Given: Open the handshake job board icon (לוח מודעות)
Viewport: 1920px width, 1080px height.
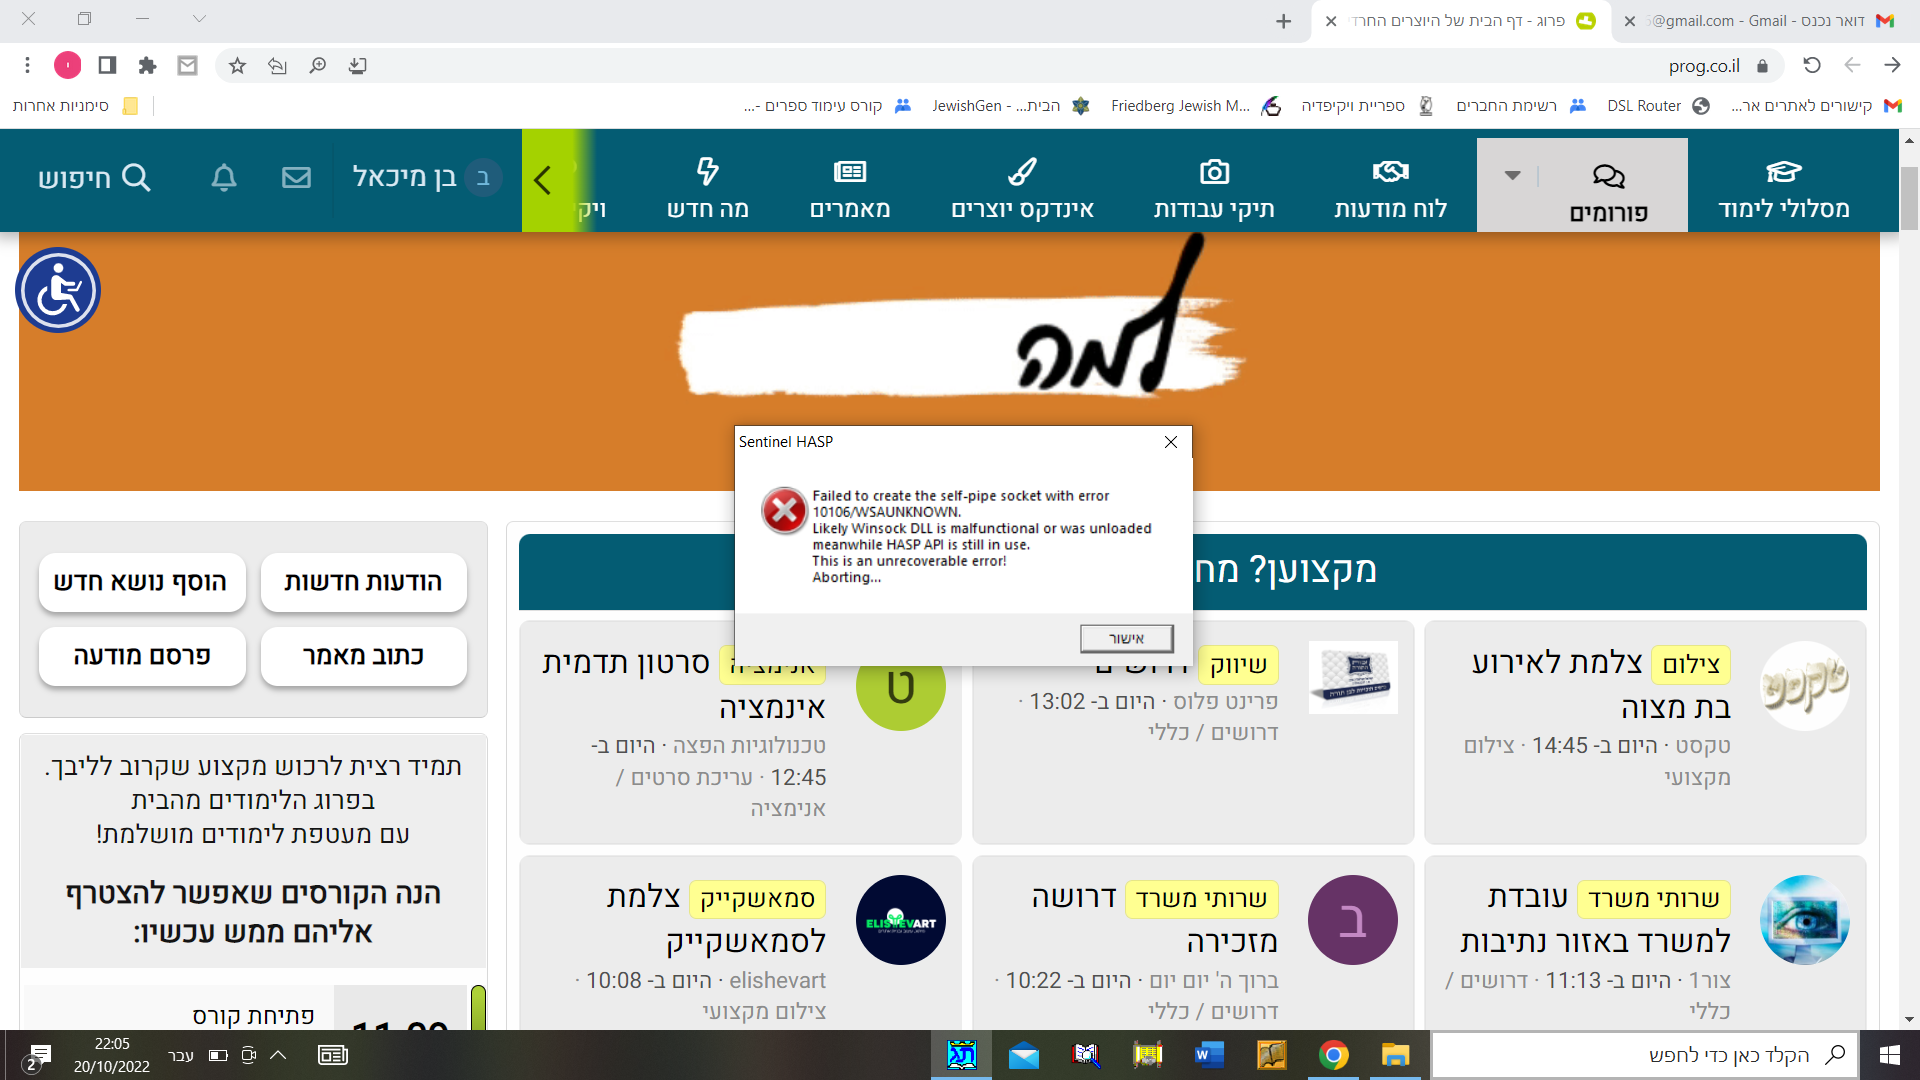Looking at the screenshot, I should pos(1390,172).
